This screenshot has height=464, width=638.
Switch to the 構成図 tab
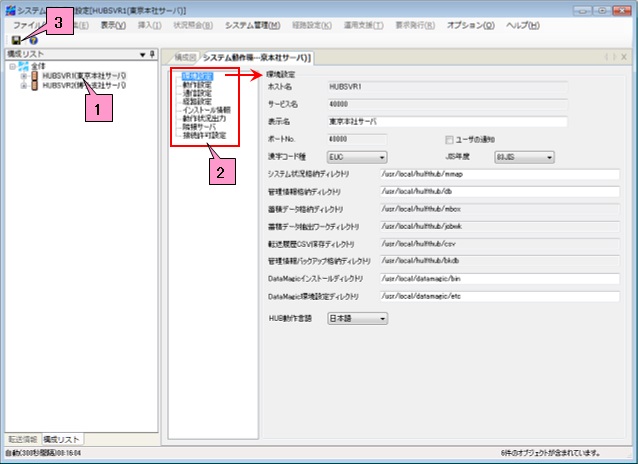click(183, 59)
